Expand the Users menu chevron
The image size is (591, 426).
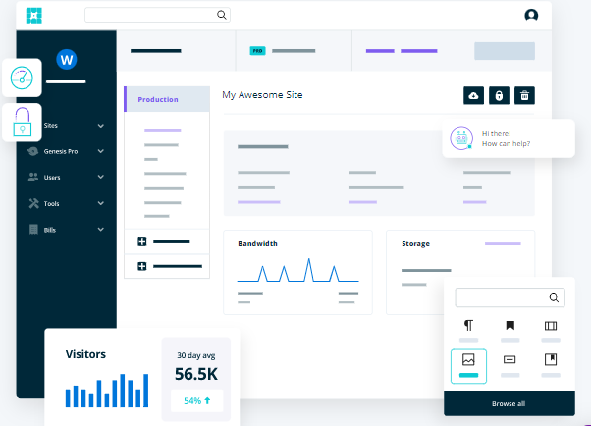(x=101, y=177)
